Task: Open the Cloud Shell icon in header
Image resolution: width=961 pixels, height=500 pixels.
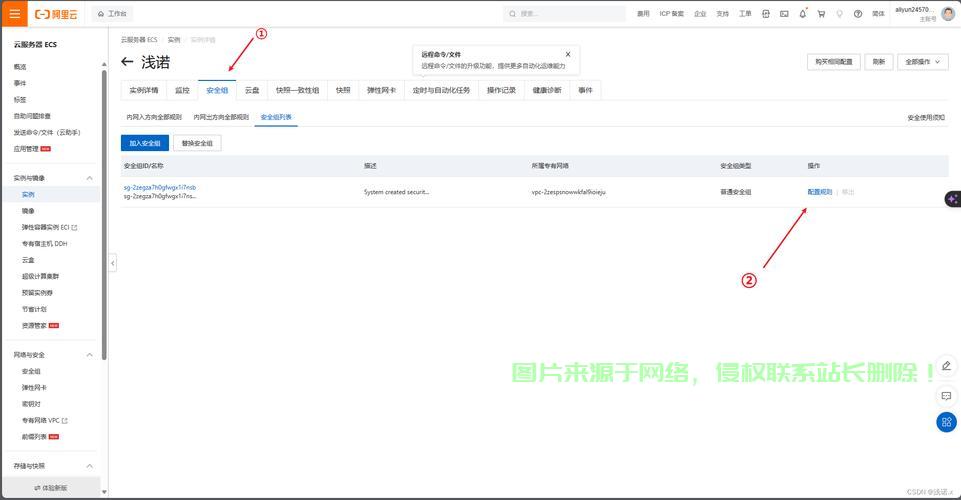Action: (x=765, y=13)
